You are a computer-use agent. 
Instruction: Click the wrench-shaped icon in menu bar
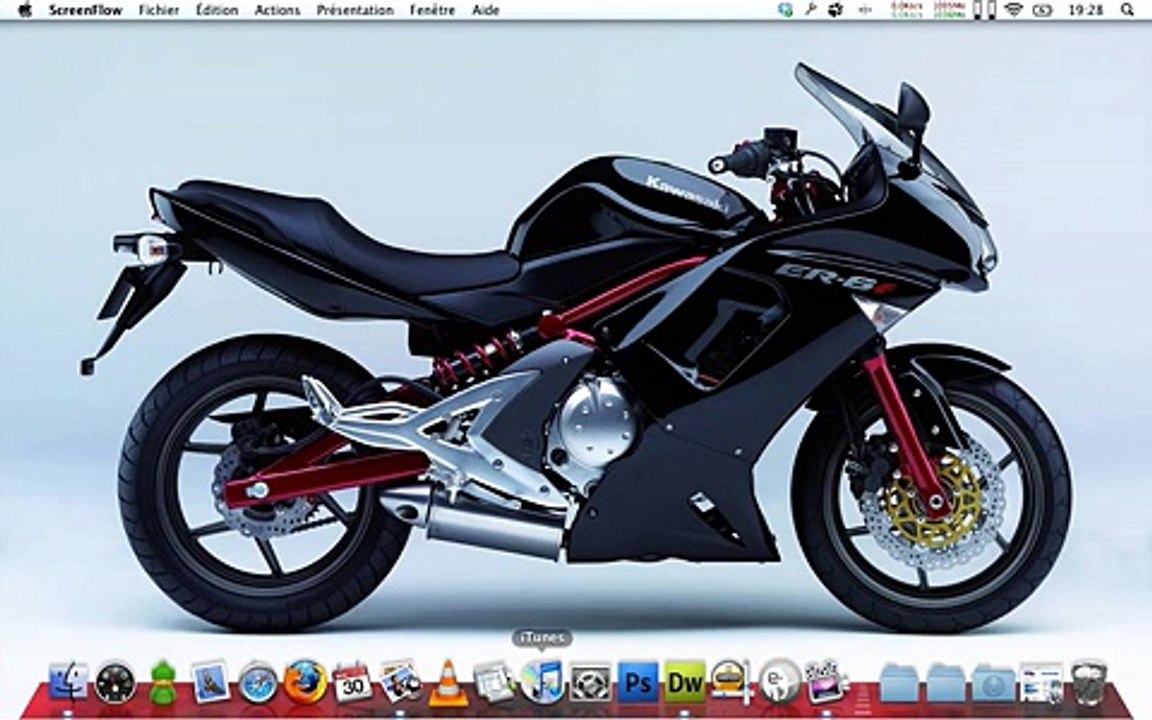(810, 10)
